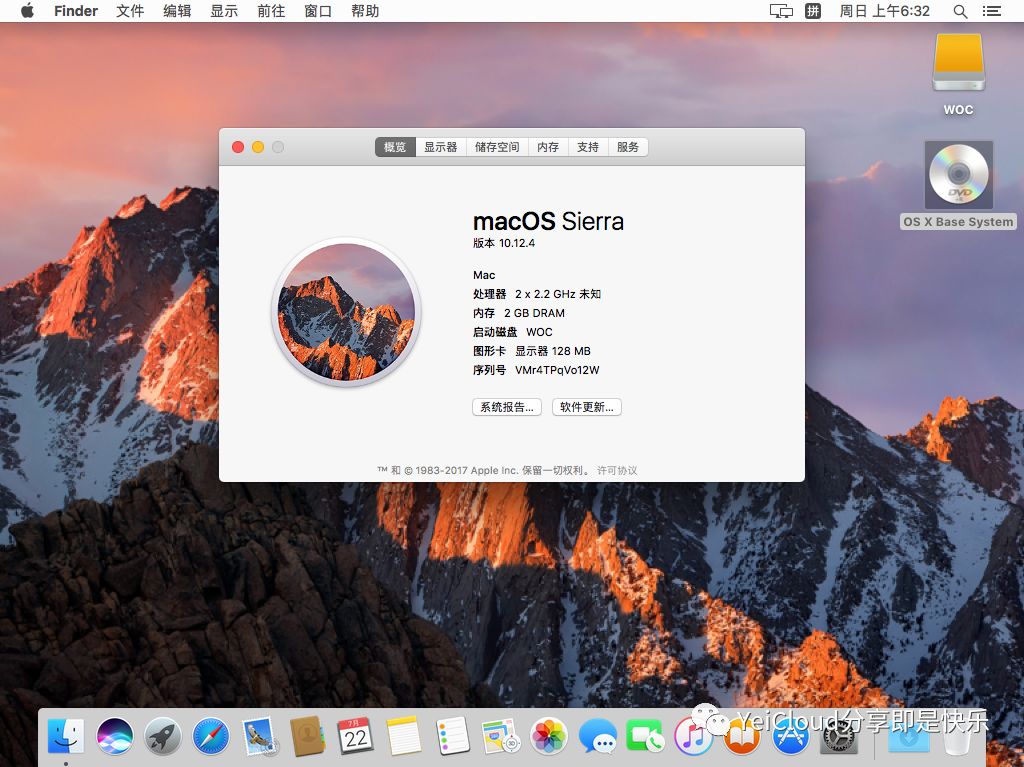
Task: Open Maps icon in dock
Action: (x=500, y=736)
